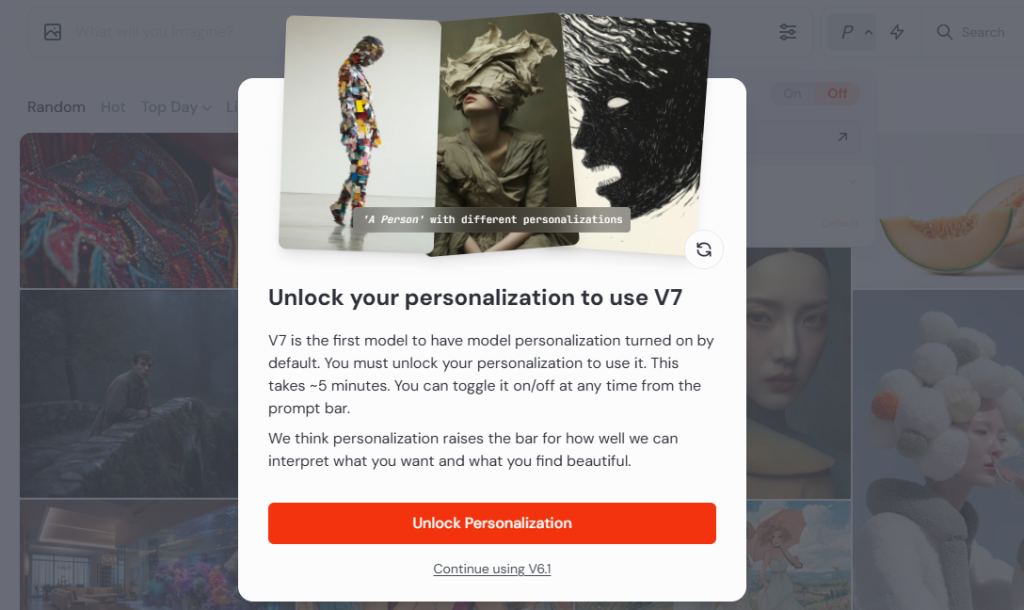Viewport: 1024px width, 610px height.
Task: Click the lightning bolt fast mode icon
Action: point(897,32)
